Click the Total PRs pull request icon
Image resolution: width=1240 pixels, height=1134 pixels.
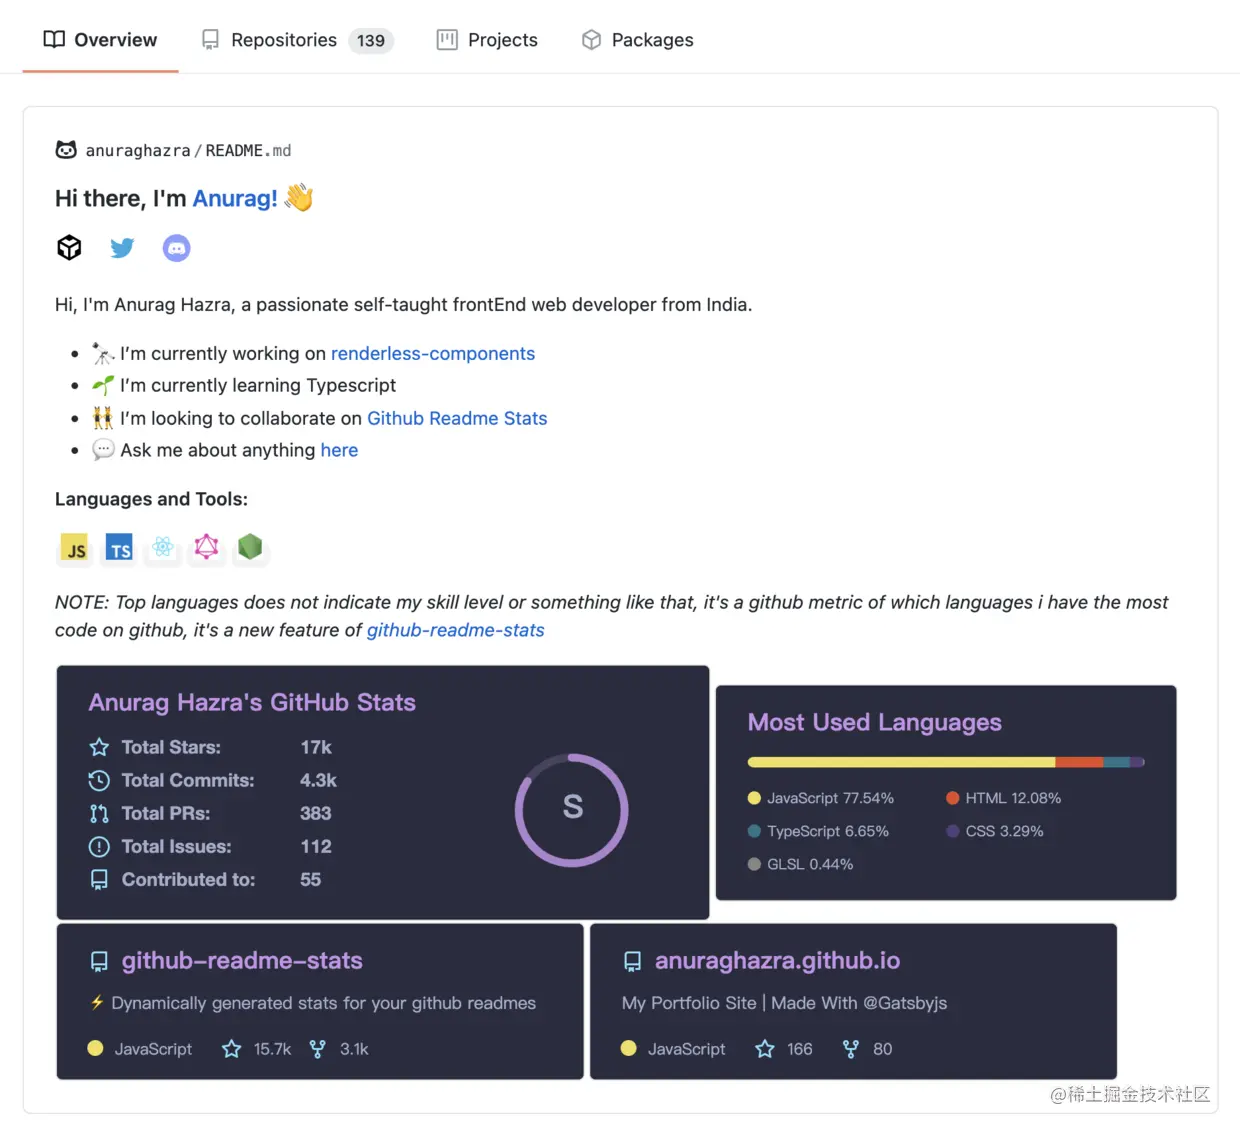coord(99,813)
